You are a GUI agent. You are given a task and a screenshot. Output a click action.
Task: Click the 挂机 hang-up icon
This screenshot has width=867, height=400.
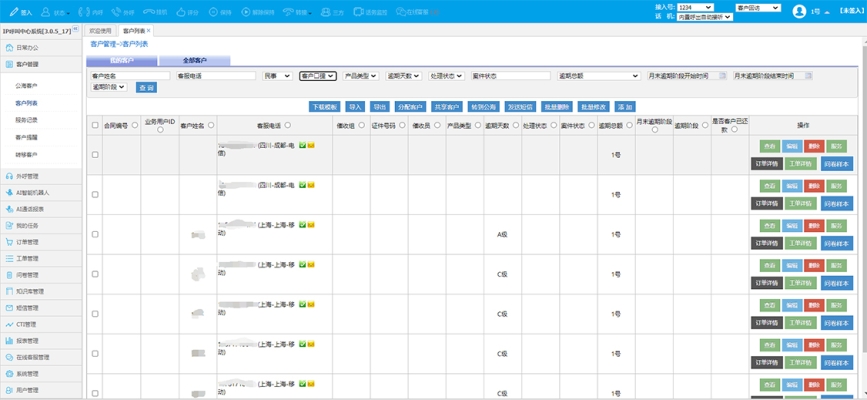click(151, 12)
